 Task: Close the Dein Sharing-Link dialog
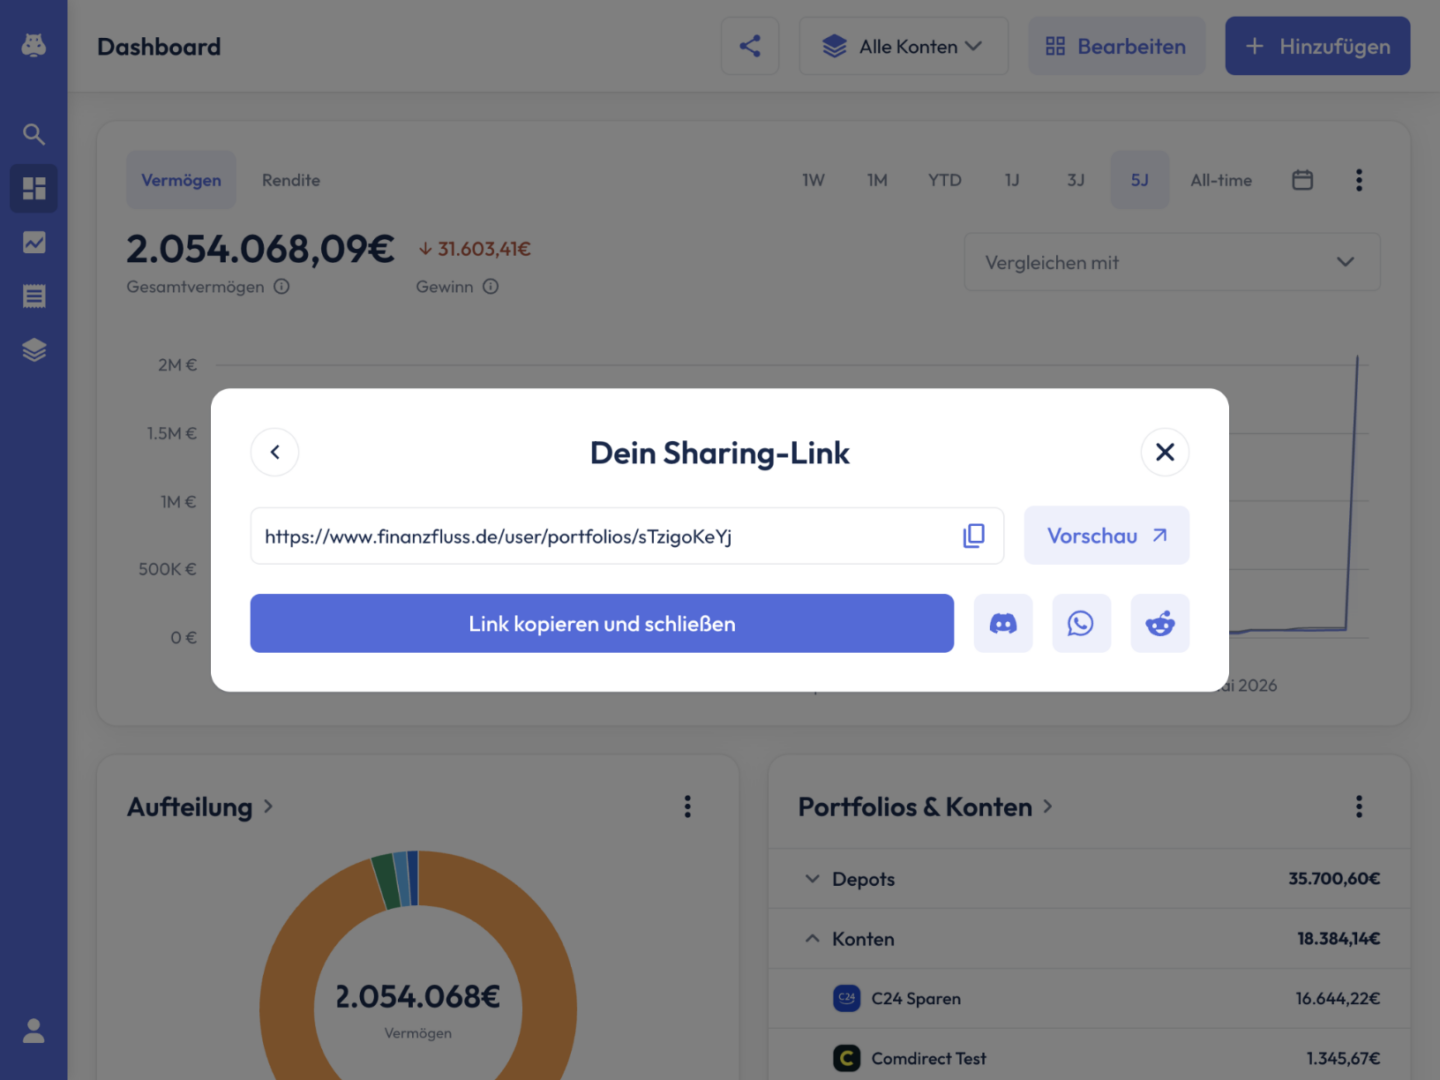[x=1165, y=452]
